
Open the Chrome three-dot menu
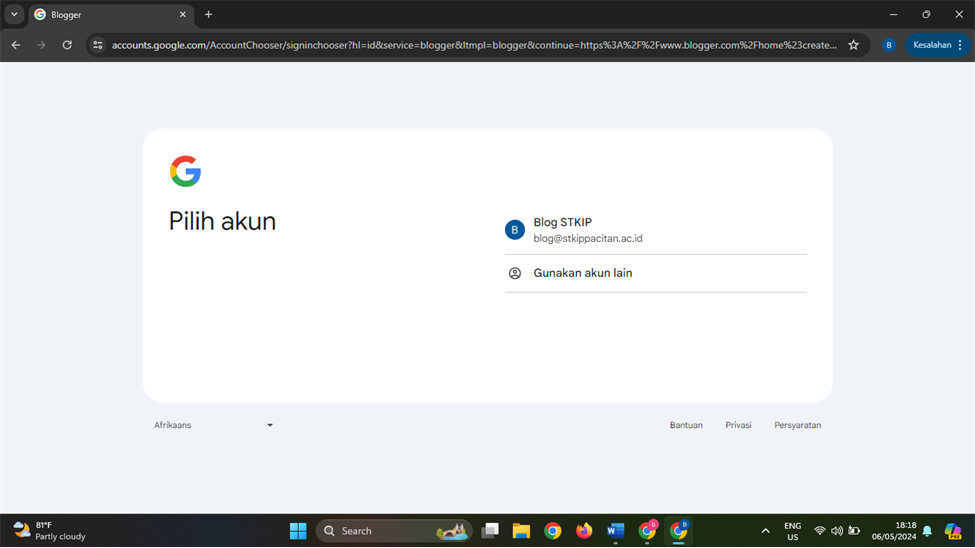tap(961, 45)
